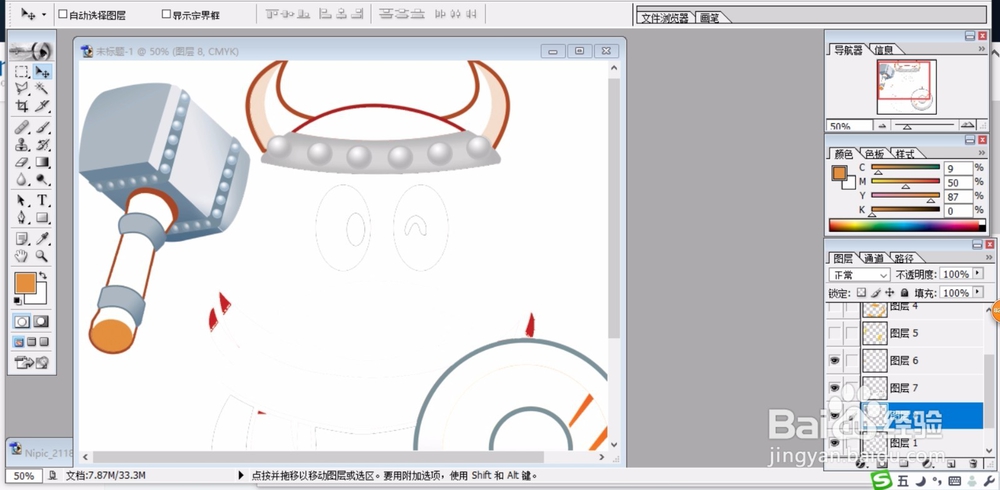Screen dimensions: 1000x490
Task: Select the Dodge tool
Action: 42,179
